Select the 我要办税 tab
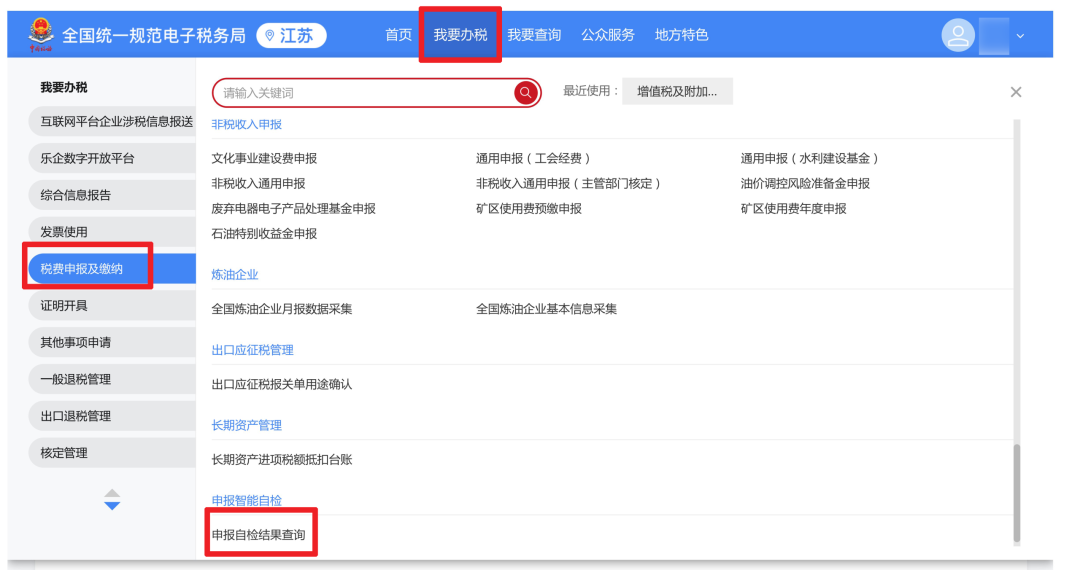 pos(460,35)
